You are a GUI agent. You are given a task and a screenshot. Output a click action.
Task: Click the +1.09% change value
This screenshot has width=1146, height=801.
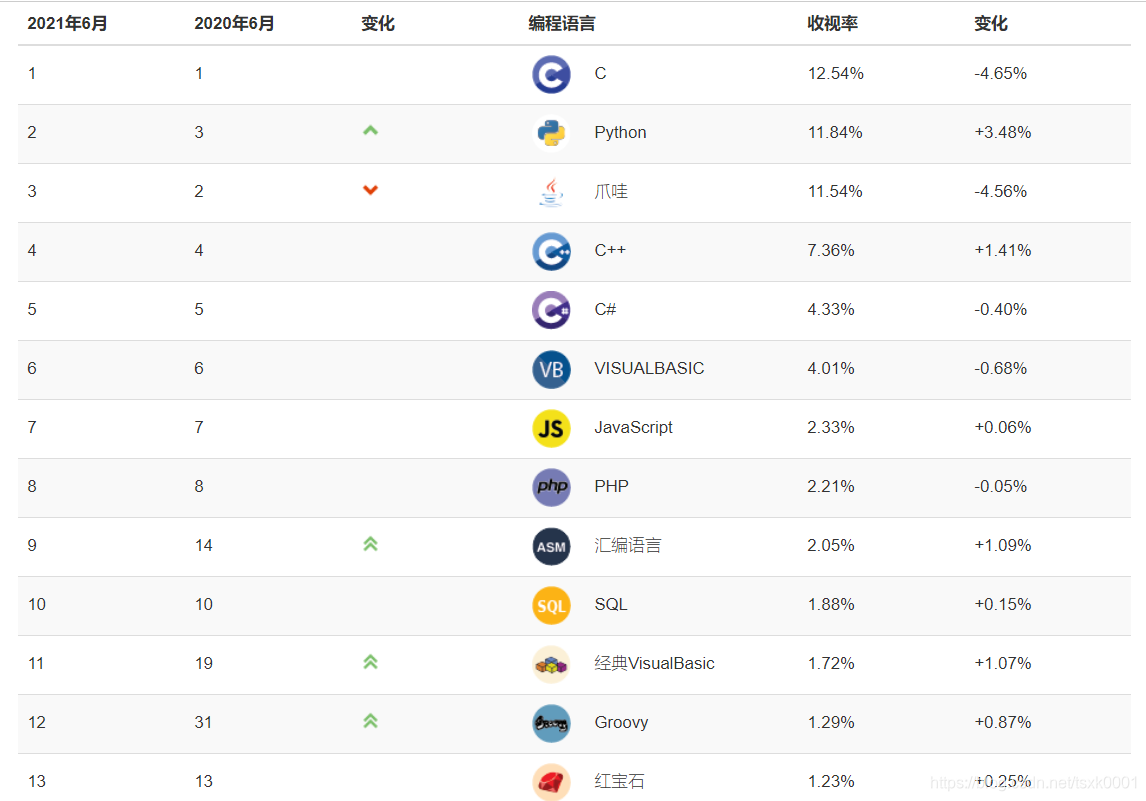tap(1002, 545)
